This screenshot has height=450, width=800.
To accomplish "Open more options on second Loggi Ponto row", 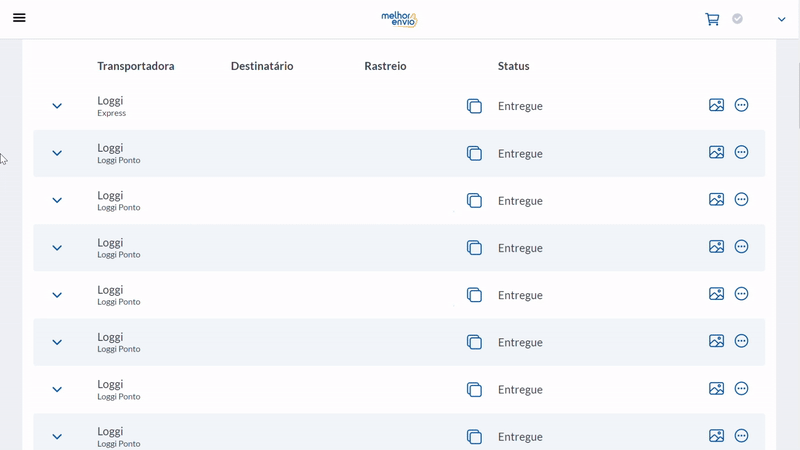I will [x=741, y=199].
